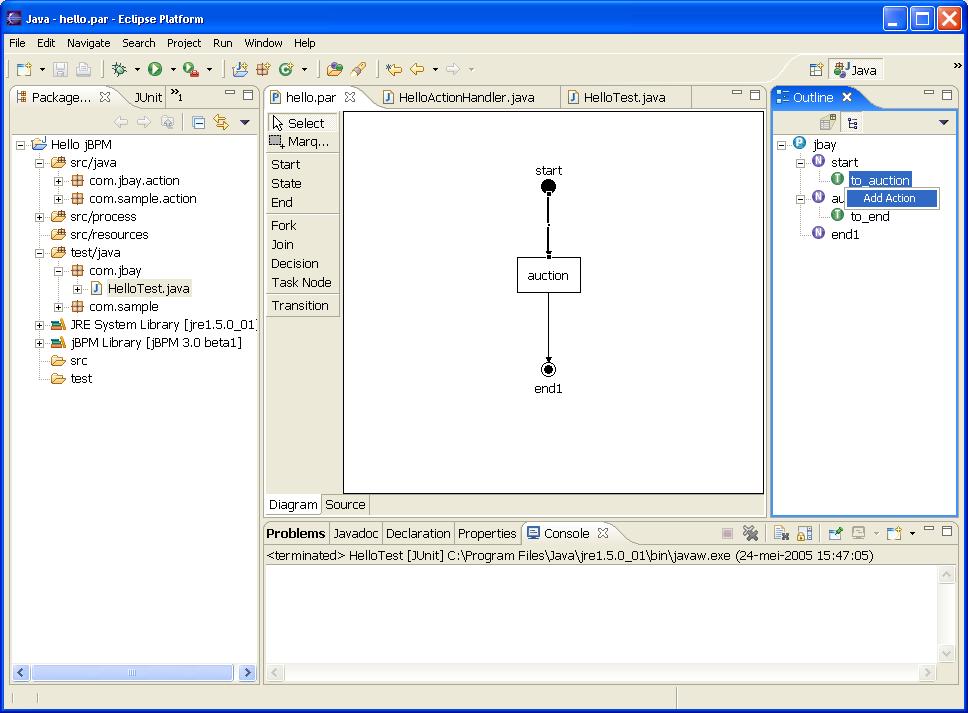Open the Package Explorer view menu arrow
This screenshot has width=968, height=713.
(244, 122)
